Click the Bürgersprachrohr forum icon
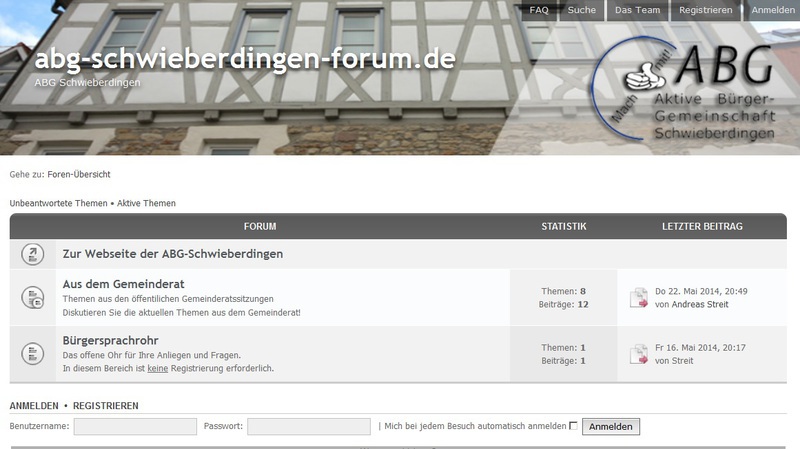The image size is (800, 449). click(x=33, y=354)
